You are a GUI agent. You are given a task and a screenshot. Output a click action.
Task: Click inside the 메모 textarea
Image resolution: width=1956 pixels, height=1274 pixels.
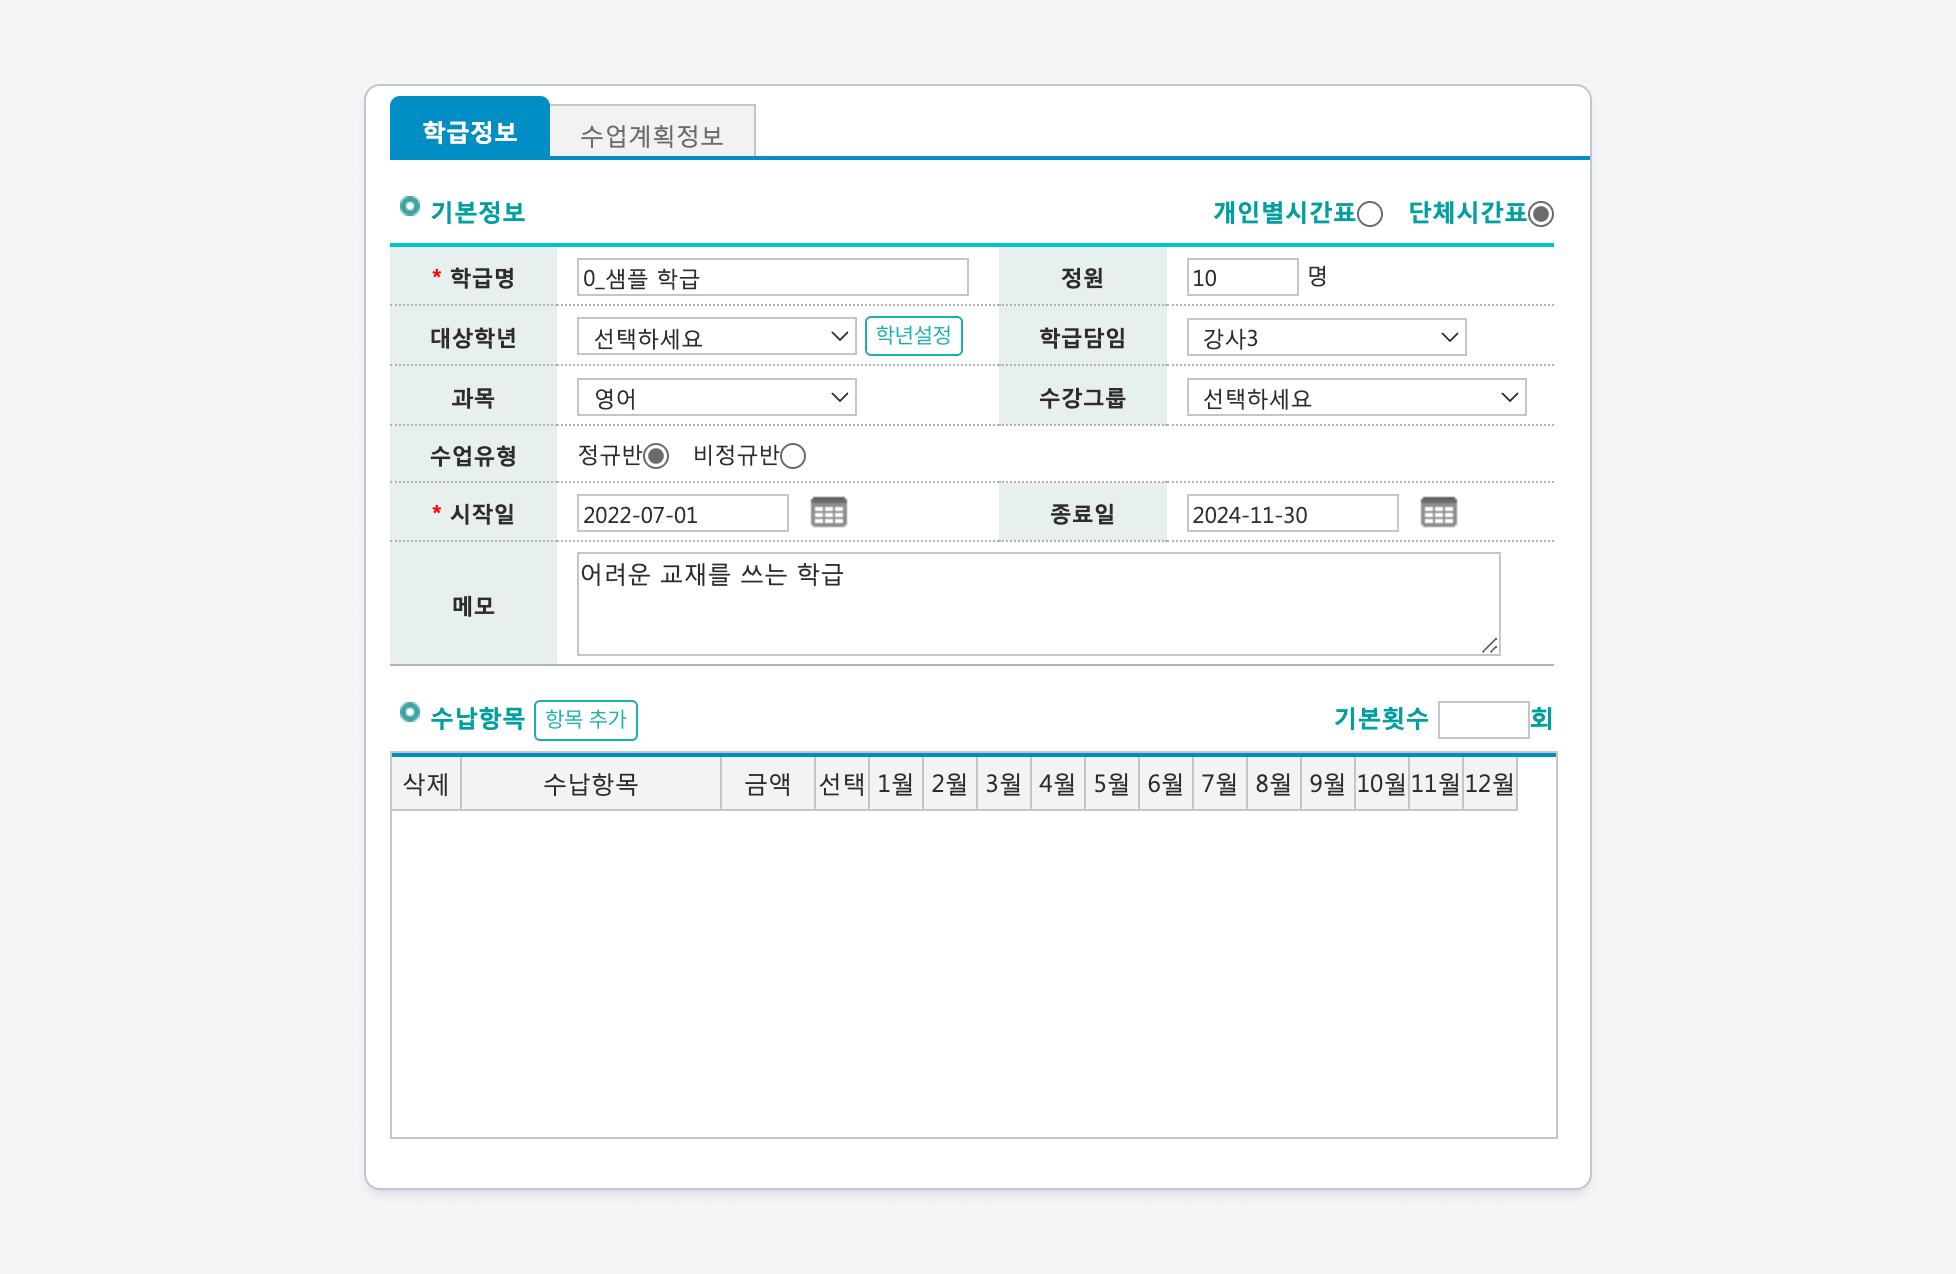pos(1038,604)
